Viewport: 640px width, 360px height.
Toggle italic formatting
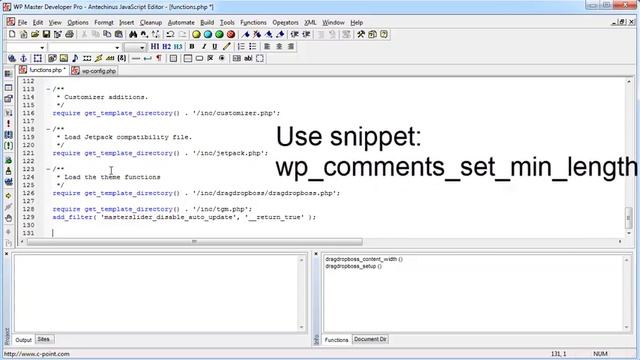[x=203, y=47]
